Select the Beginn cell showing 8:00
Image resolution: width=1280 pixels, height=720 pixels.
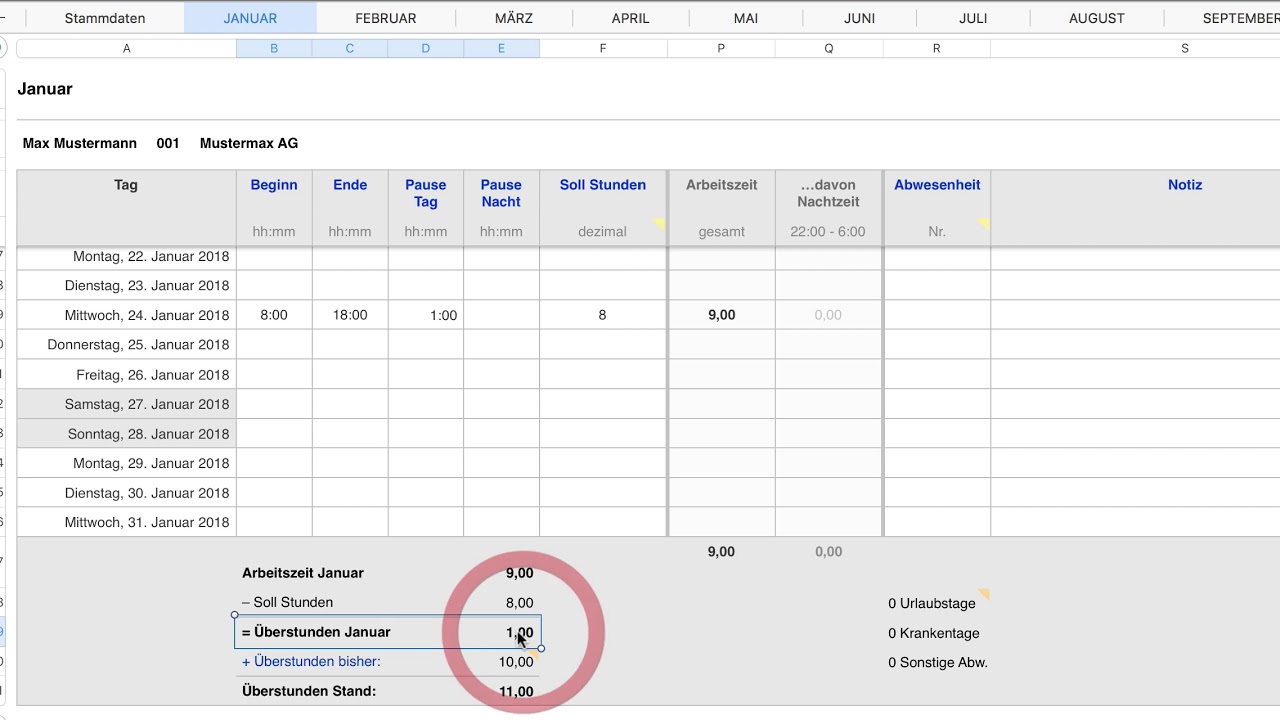pos(274,315)
